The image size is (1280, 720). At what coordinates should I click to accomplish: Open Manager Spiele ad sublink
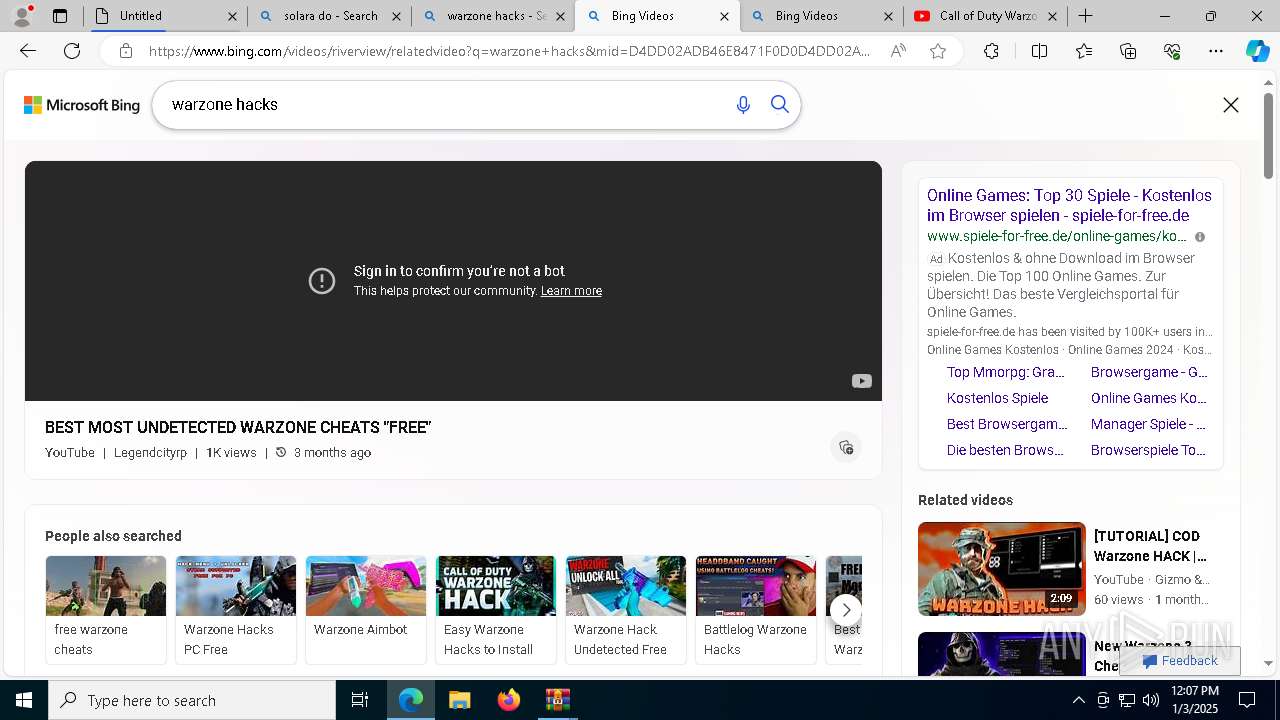1148,424
